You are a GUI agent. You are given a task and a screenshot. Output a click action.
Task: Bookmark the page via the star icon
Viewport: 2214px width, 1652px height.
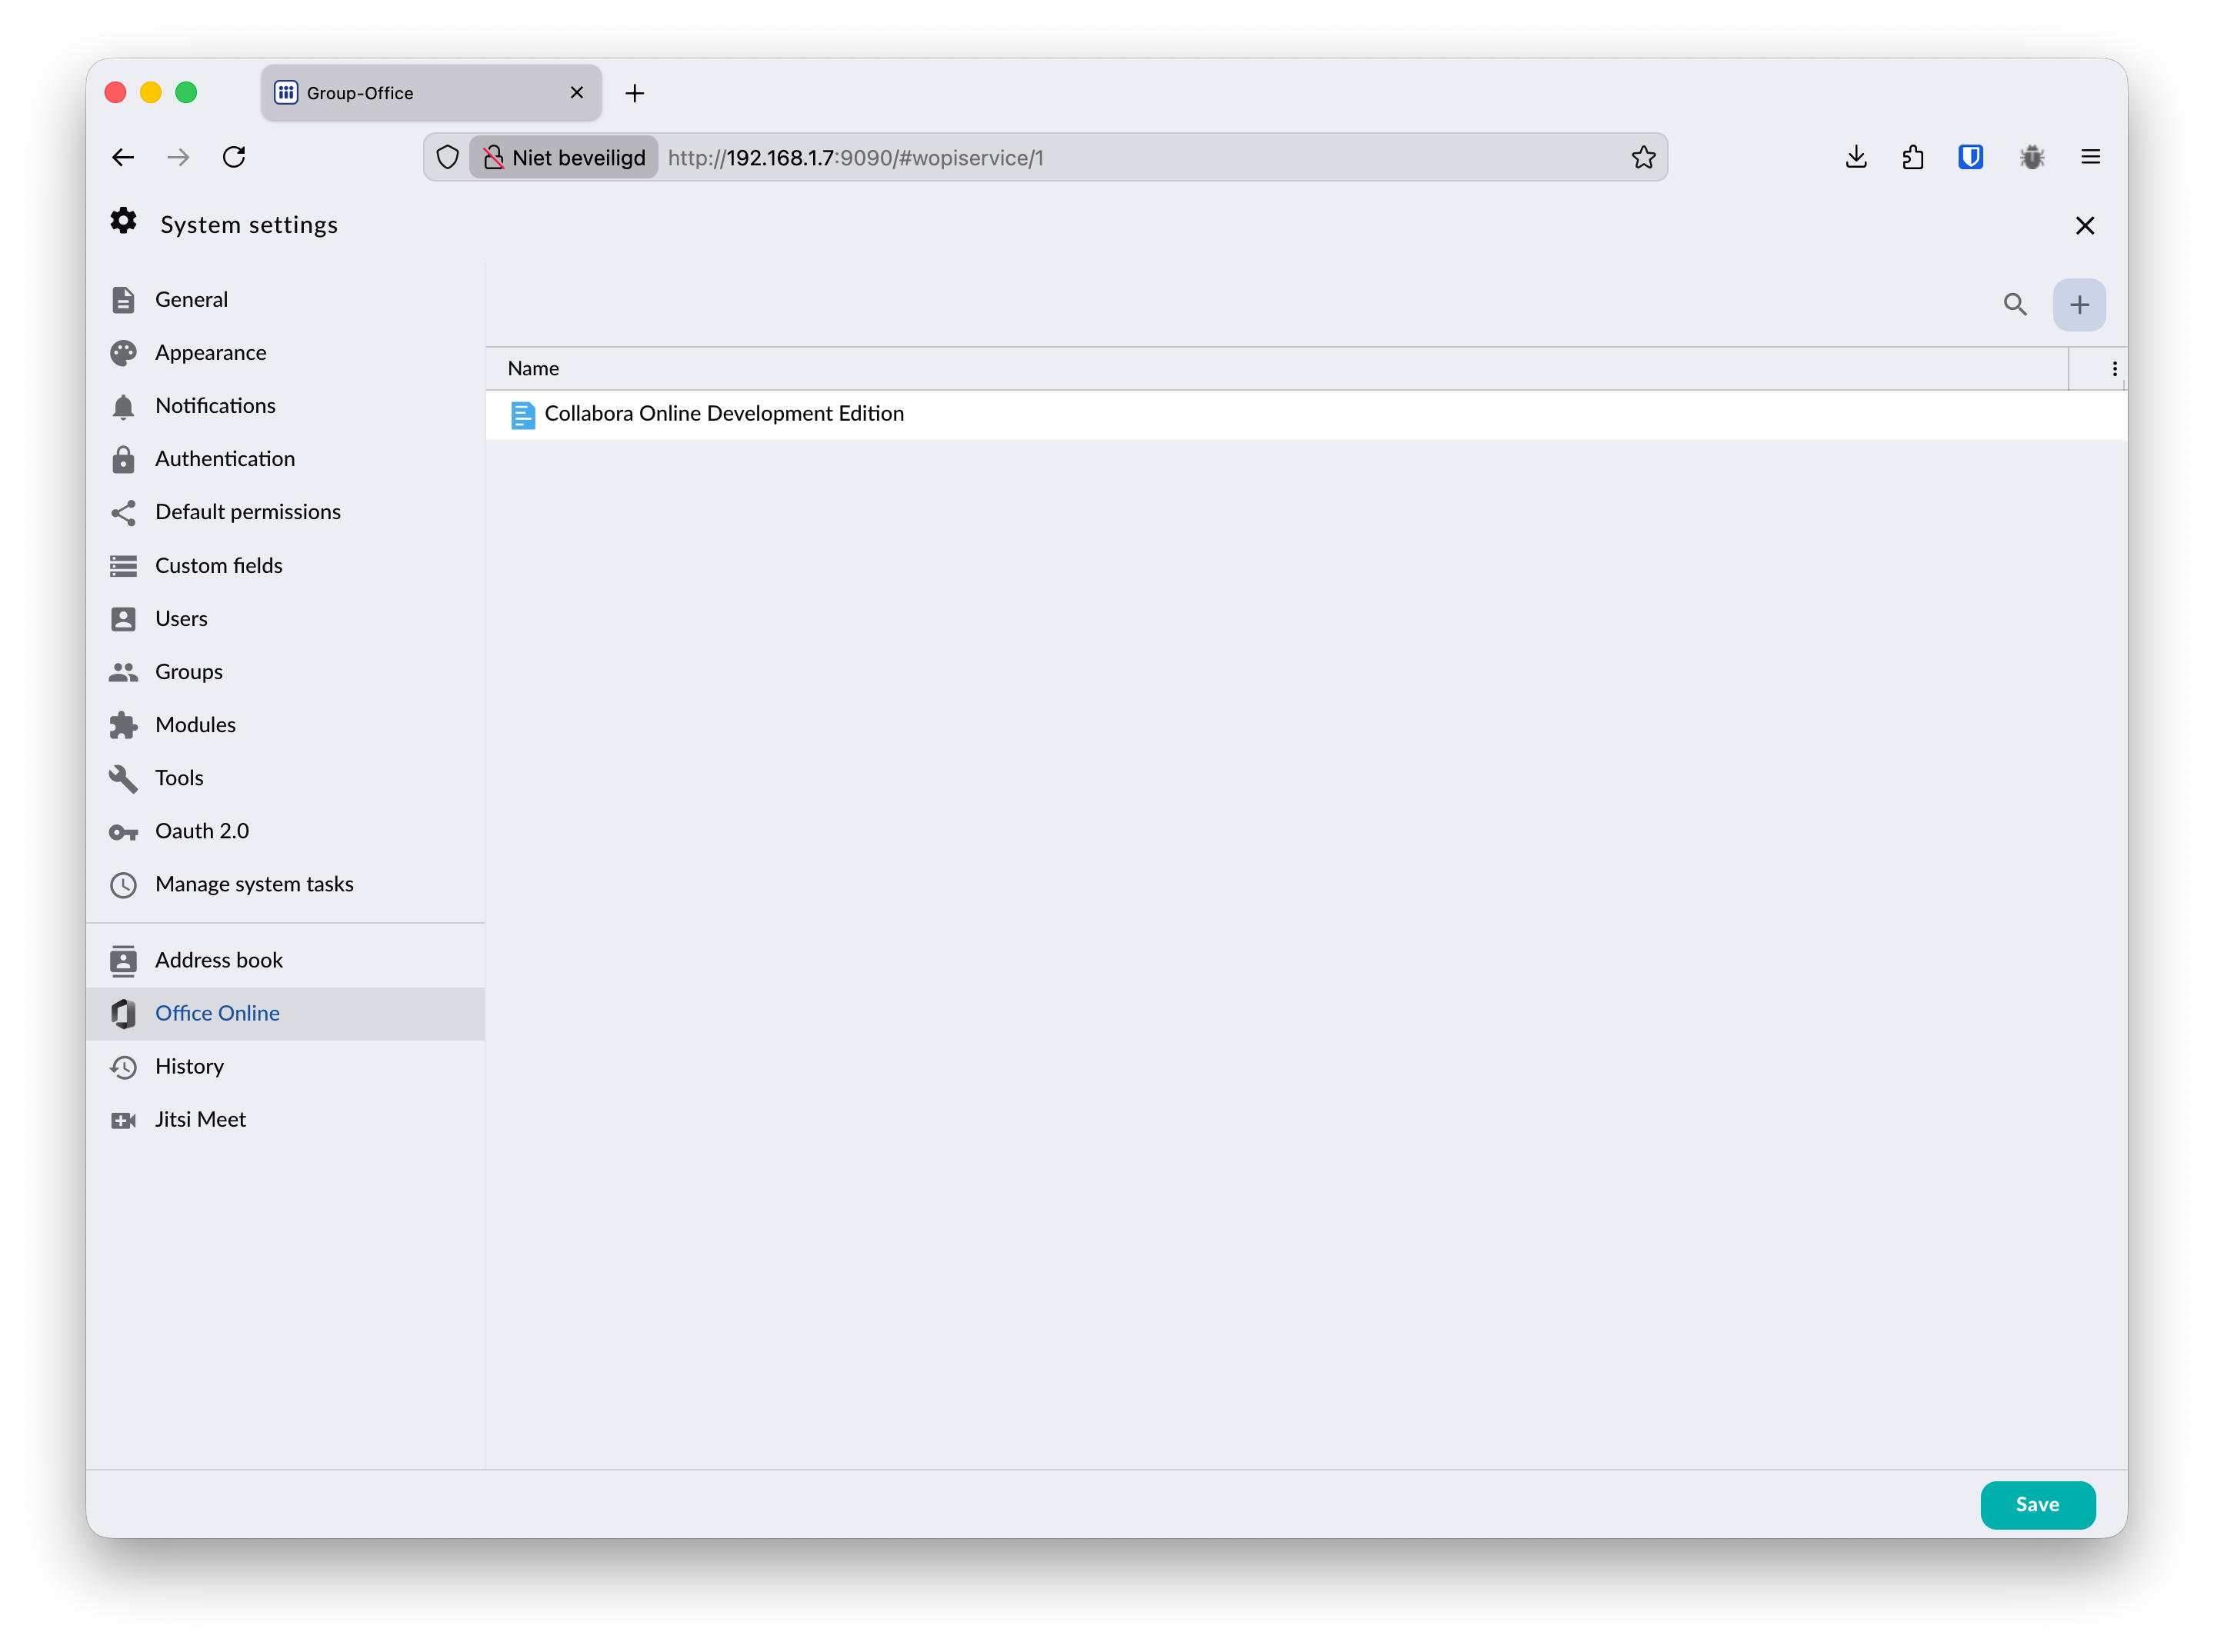[1643, 157]
